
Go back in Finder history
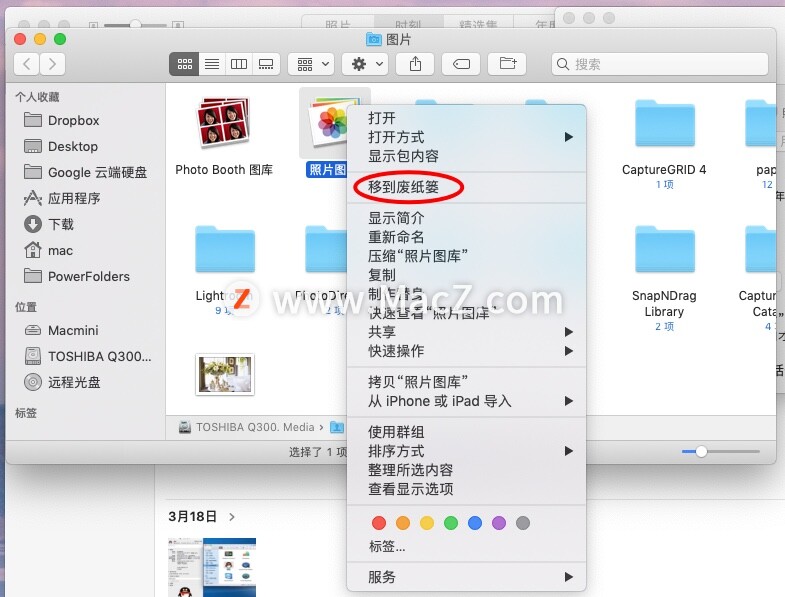pyautogui.click(x=27, y=64)
